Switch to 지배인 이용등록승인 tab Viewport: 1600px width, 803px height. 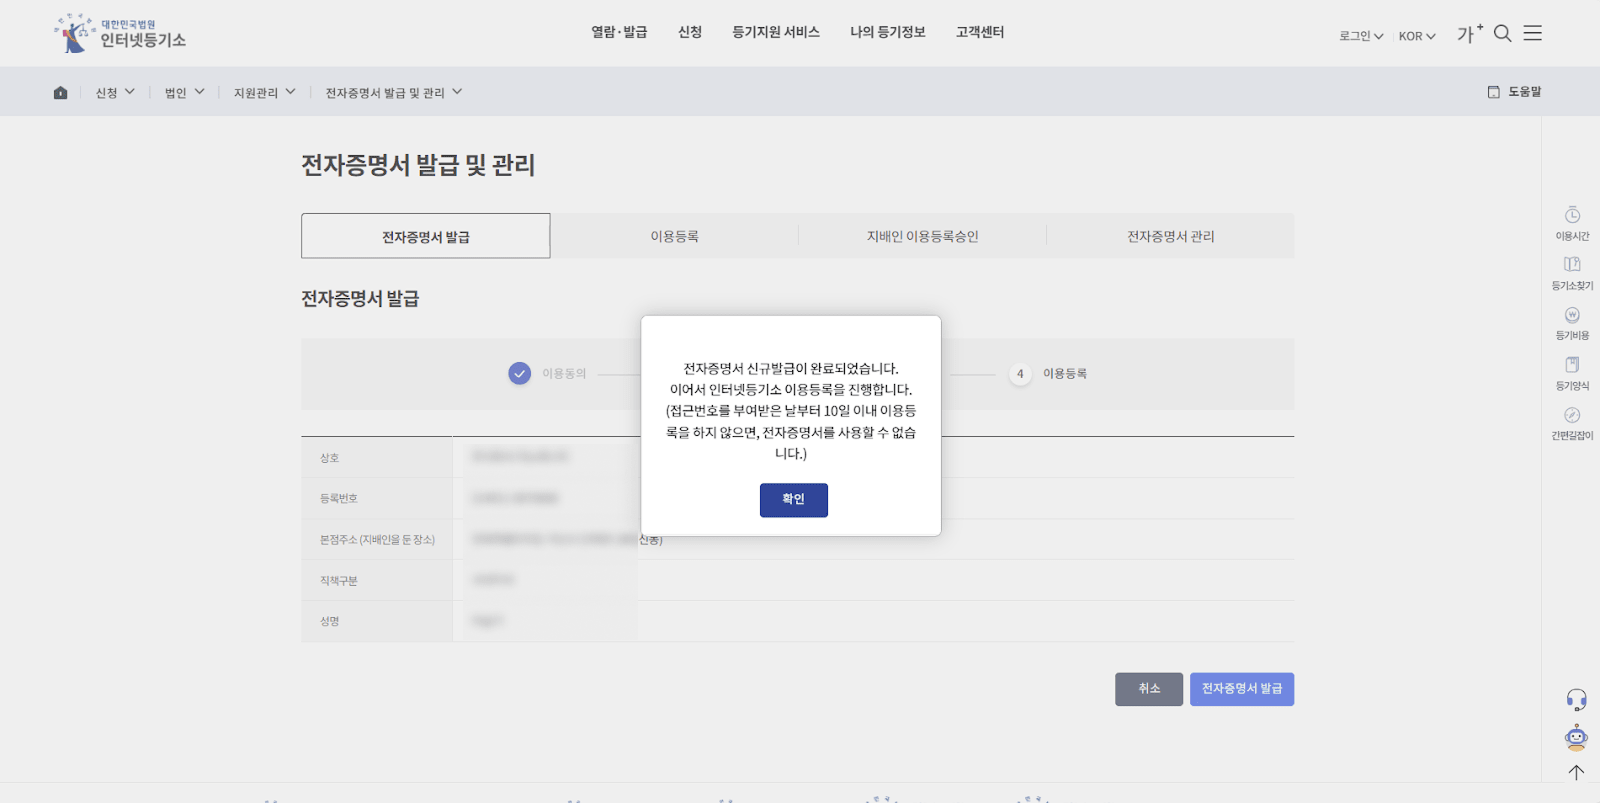(922, 236)
